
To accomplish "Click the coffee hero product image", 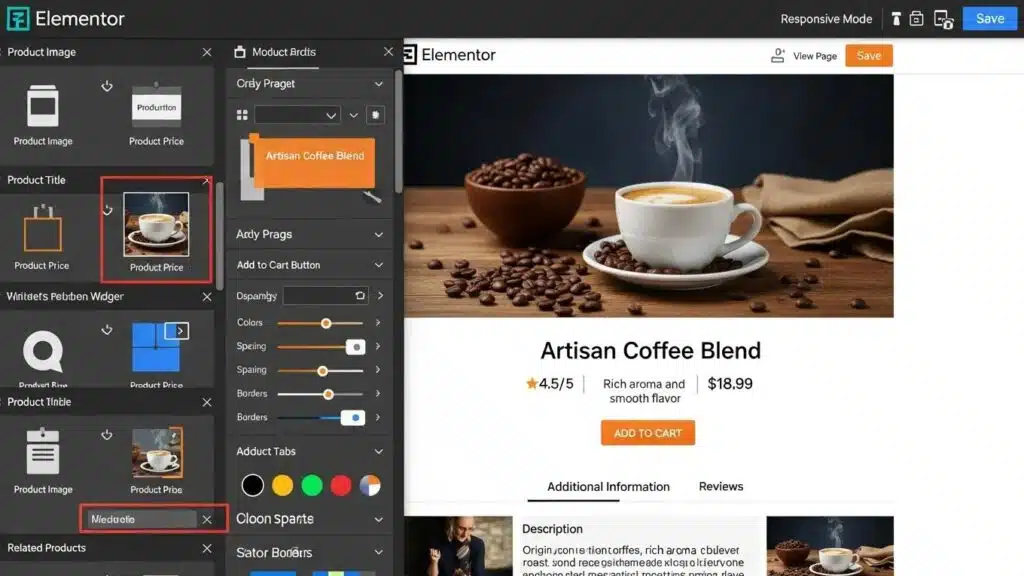I will tap(648, 196).
